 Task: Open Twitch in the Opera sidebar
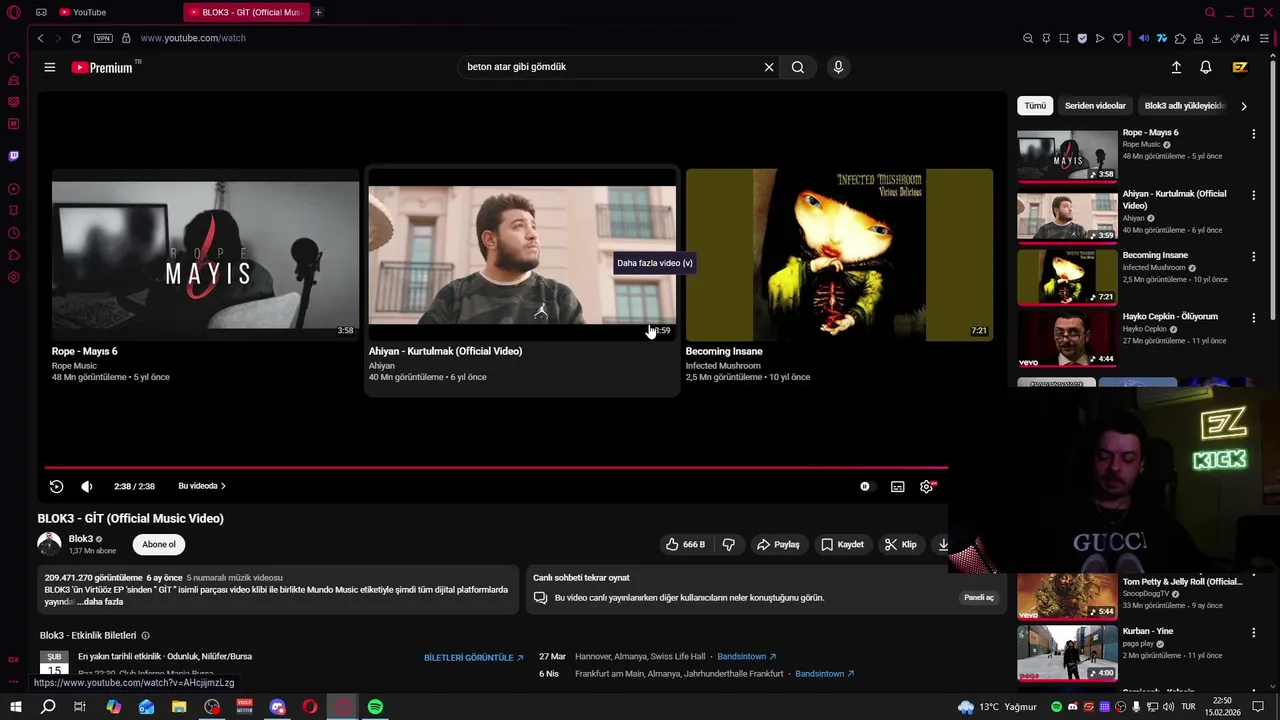13,156
